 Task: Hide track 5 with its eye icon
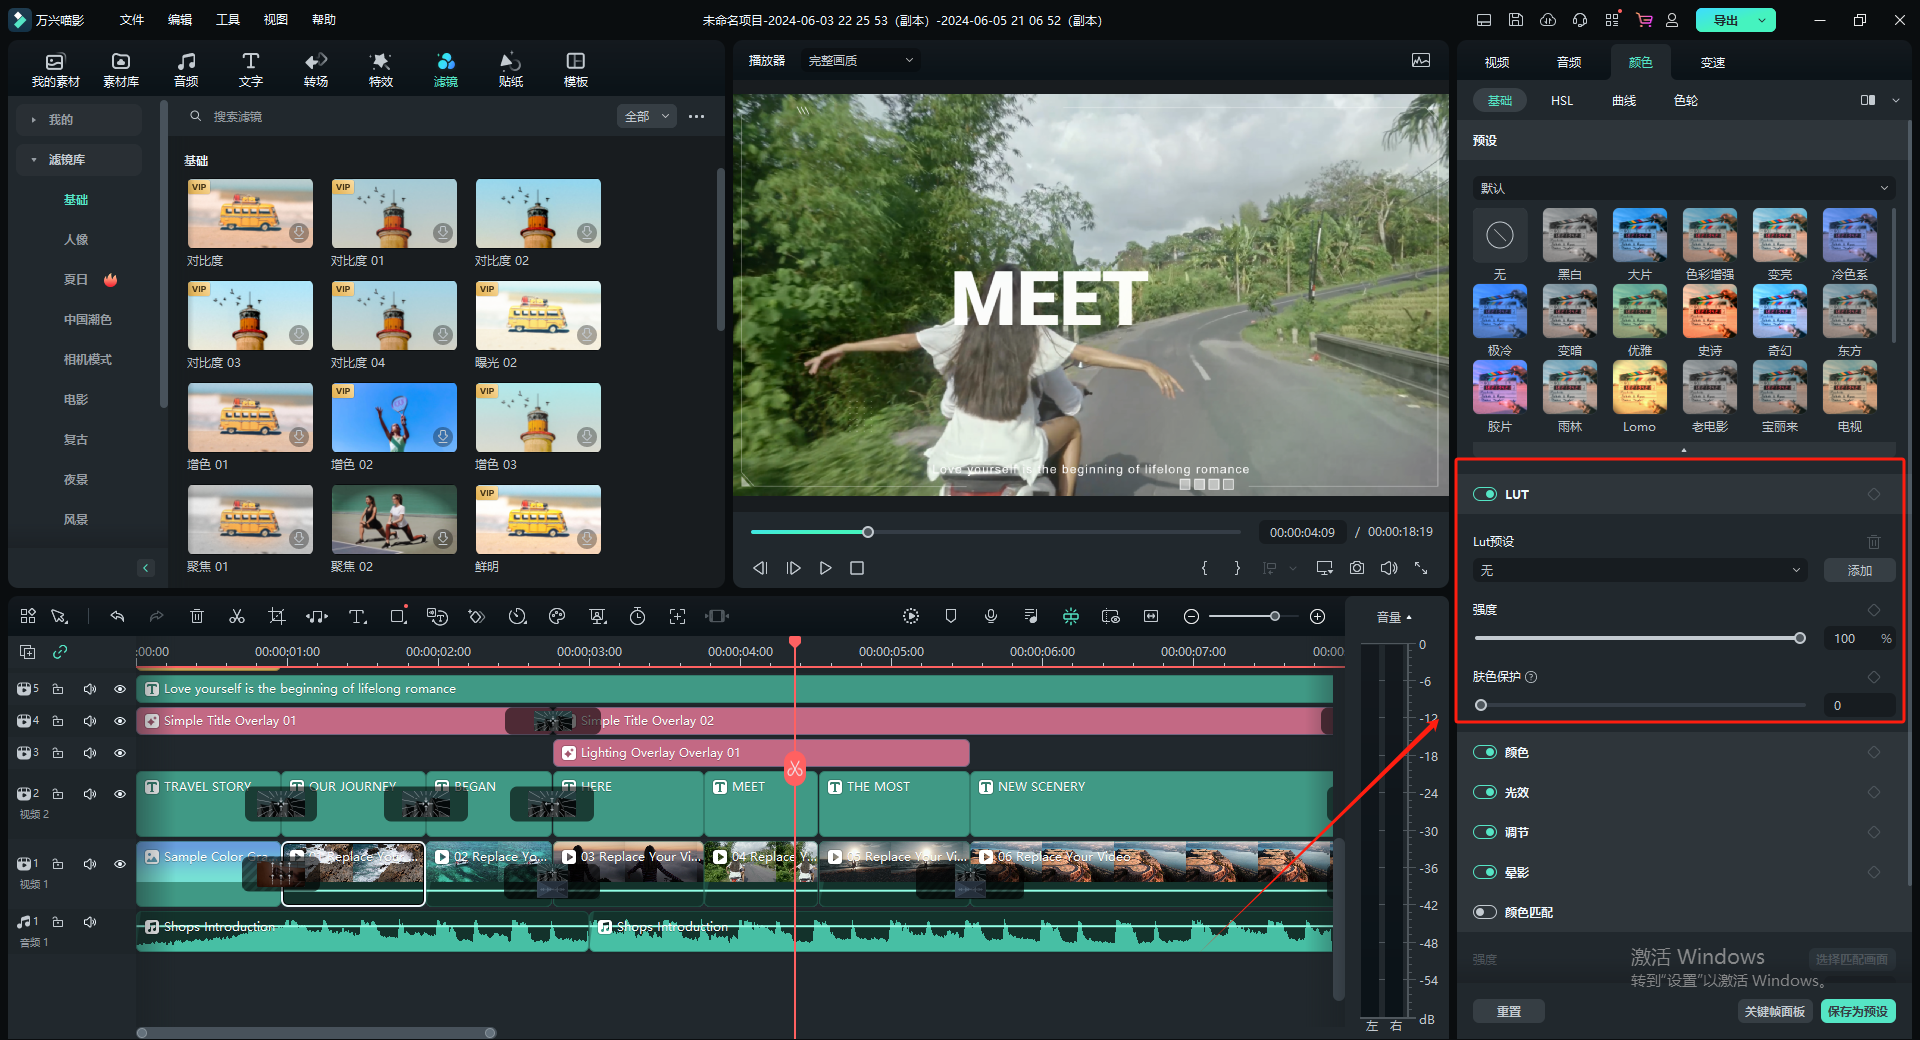pos(120,689)
